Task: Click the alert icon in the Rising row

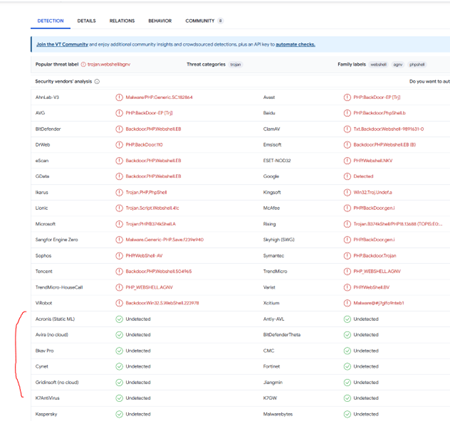Action: tap(347, 224)
